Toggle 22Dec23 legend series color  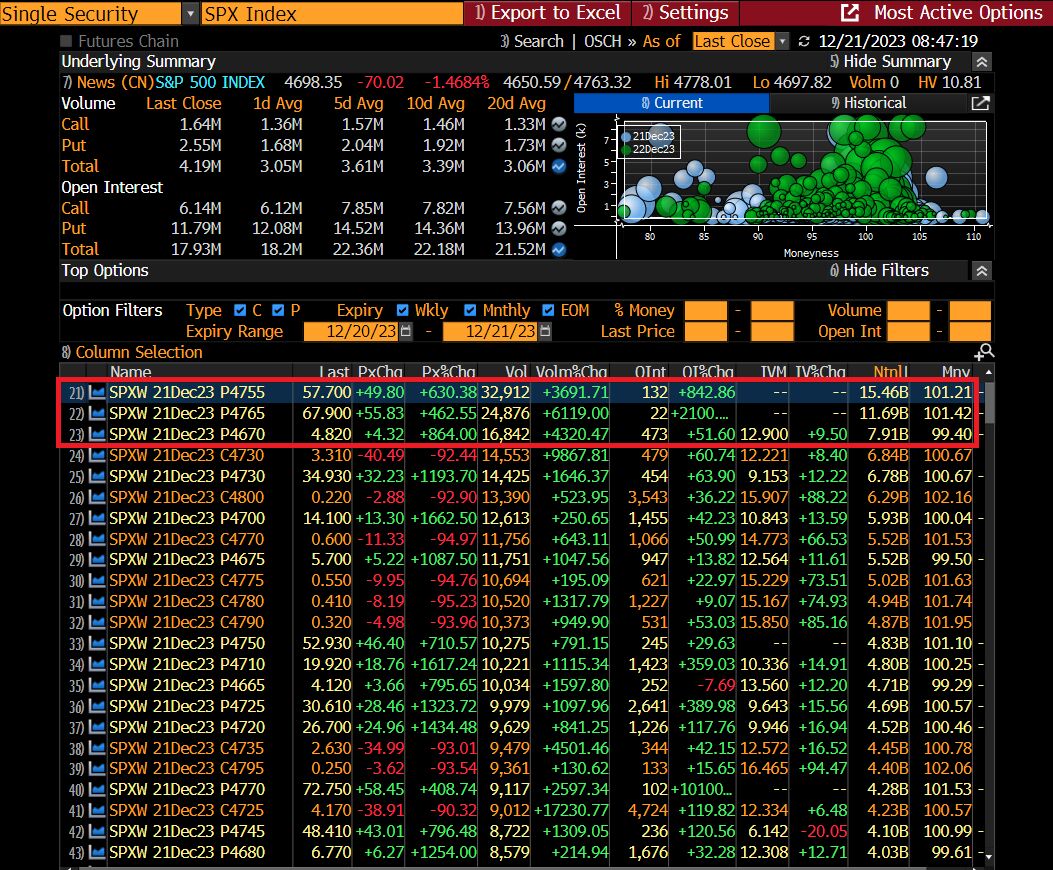626,149
